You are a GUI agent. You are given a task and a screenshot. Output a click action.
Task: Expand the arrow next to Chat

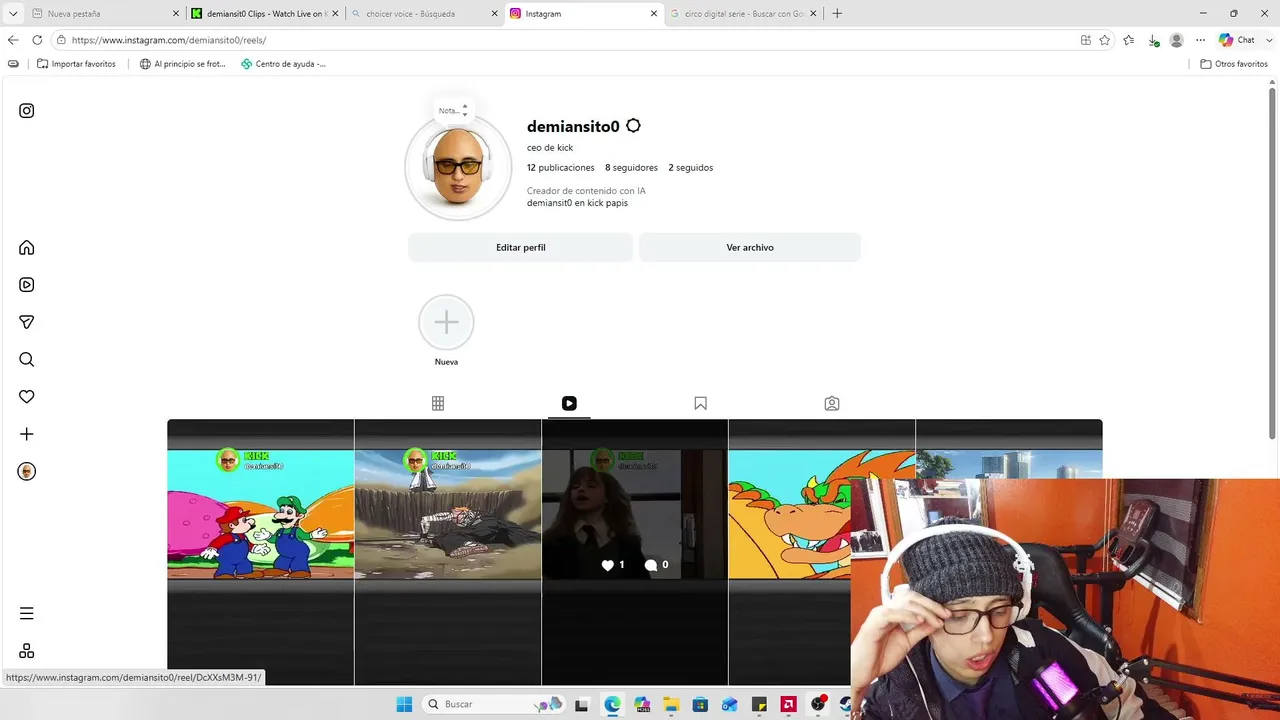pyautogui.click(x=1267, y=40)
